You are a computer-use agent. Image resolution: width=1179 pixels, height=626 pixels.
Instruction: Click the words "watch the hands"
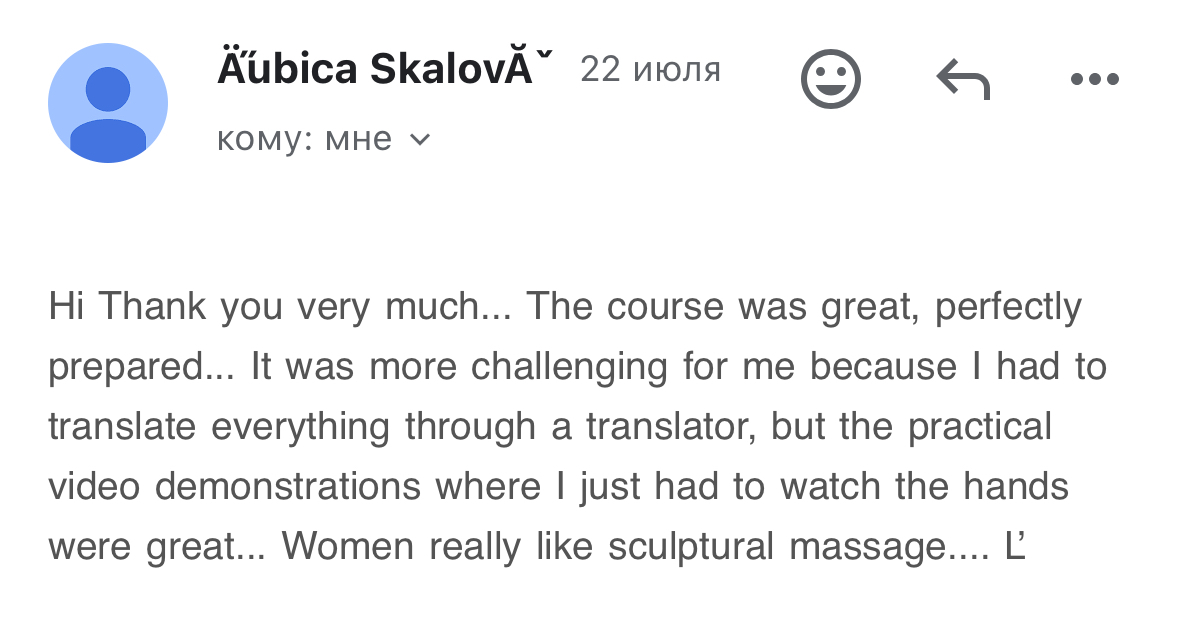pyautogui.click(x=924, y=487)
